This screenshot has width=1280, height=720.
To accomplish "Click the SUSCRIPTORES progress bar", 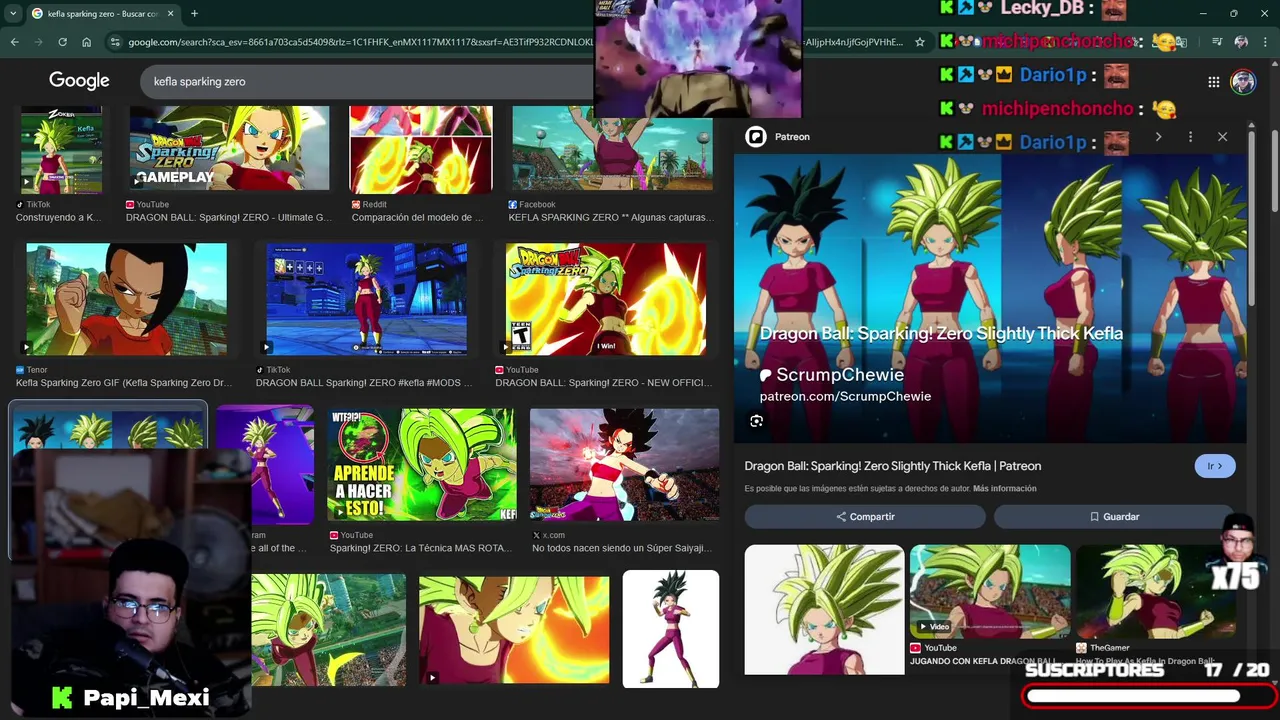I will pyautogui.click(x=1148, y=696).
